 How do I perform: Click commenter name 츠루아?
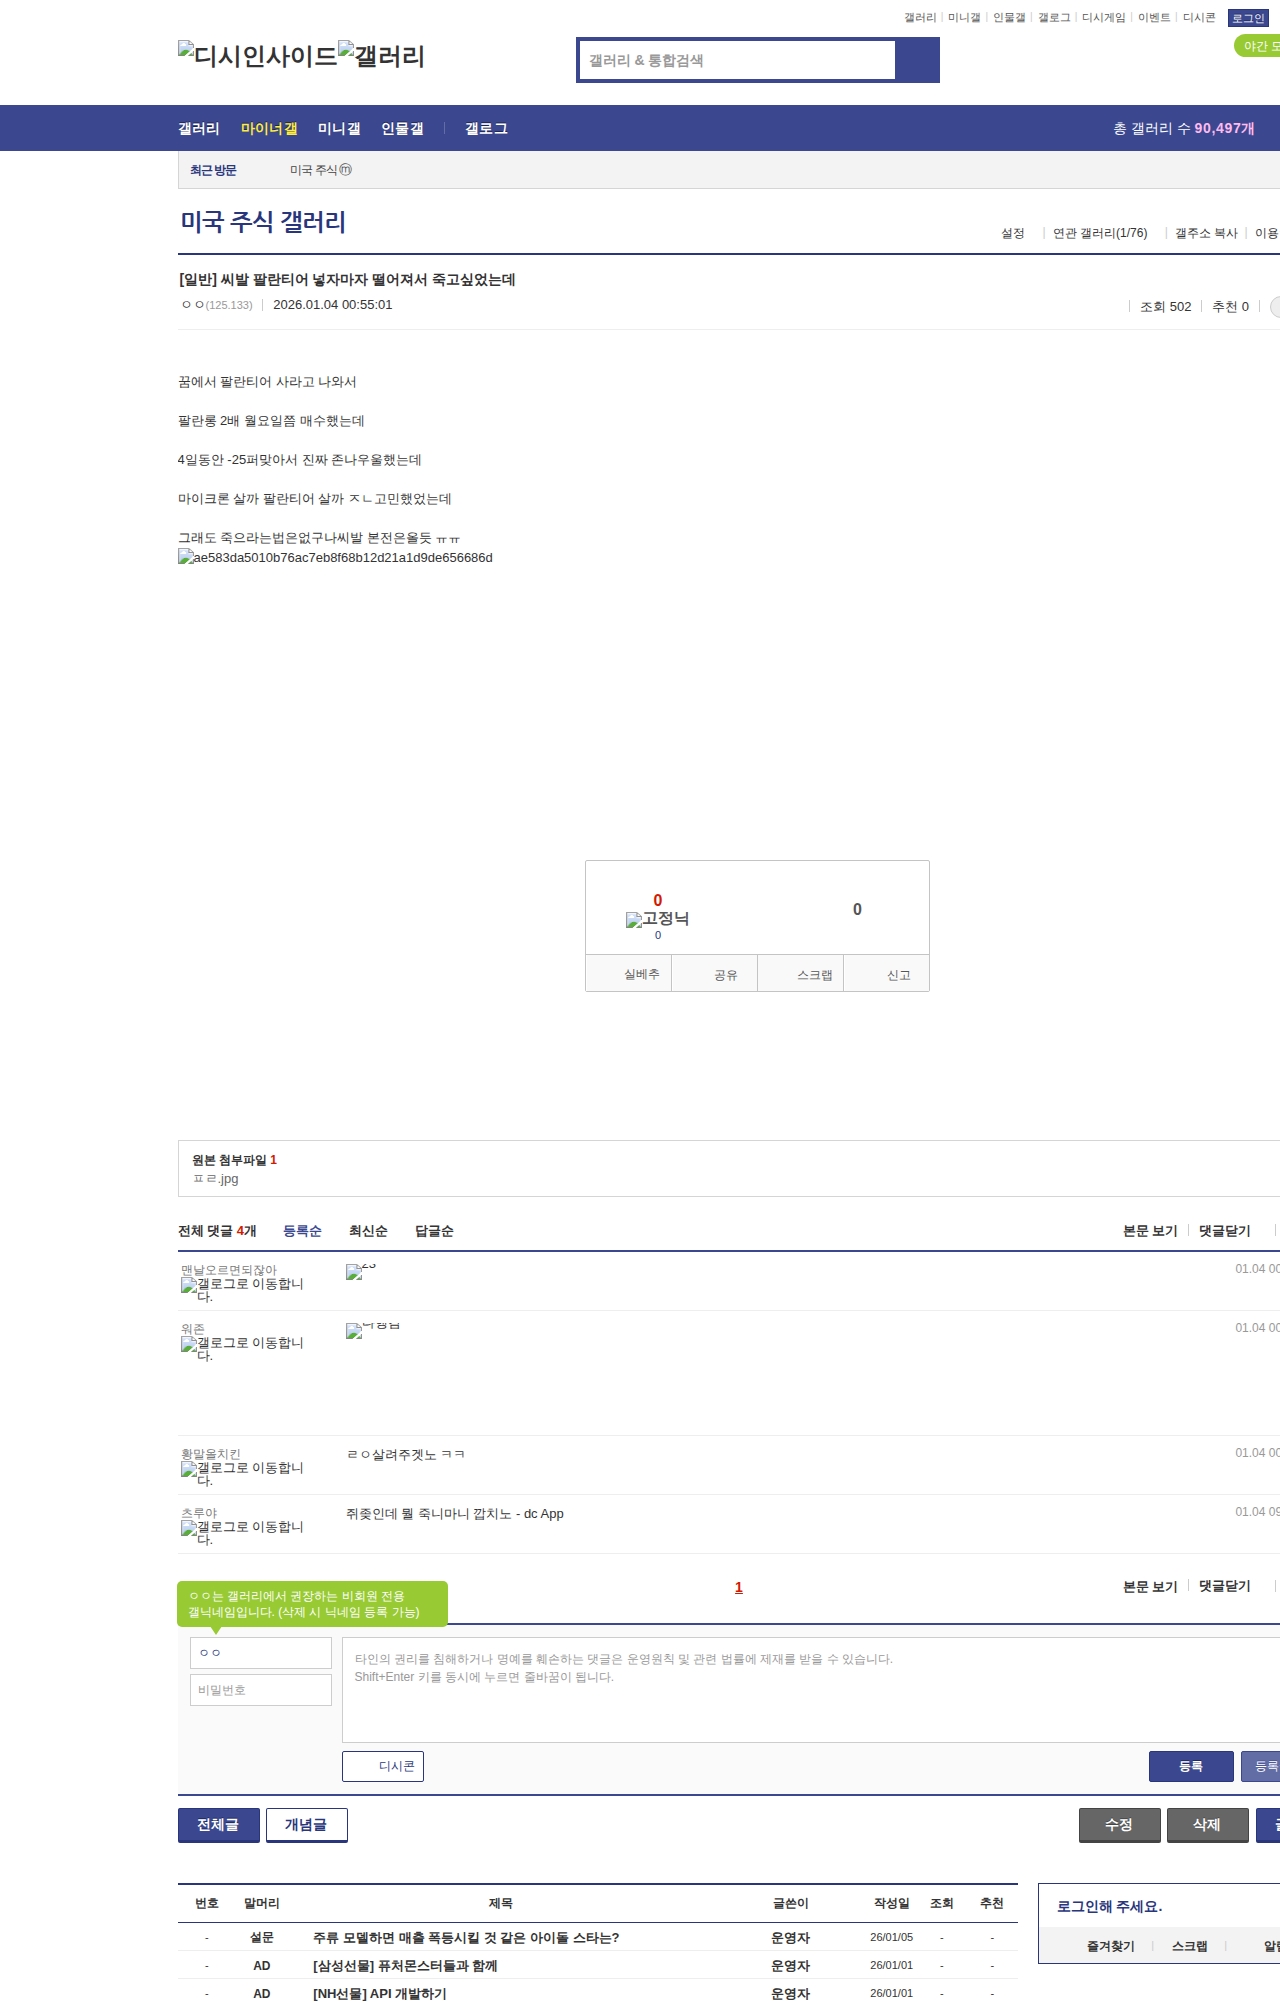(x=199, y=1513)
